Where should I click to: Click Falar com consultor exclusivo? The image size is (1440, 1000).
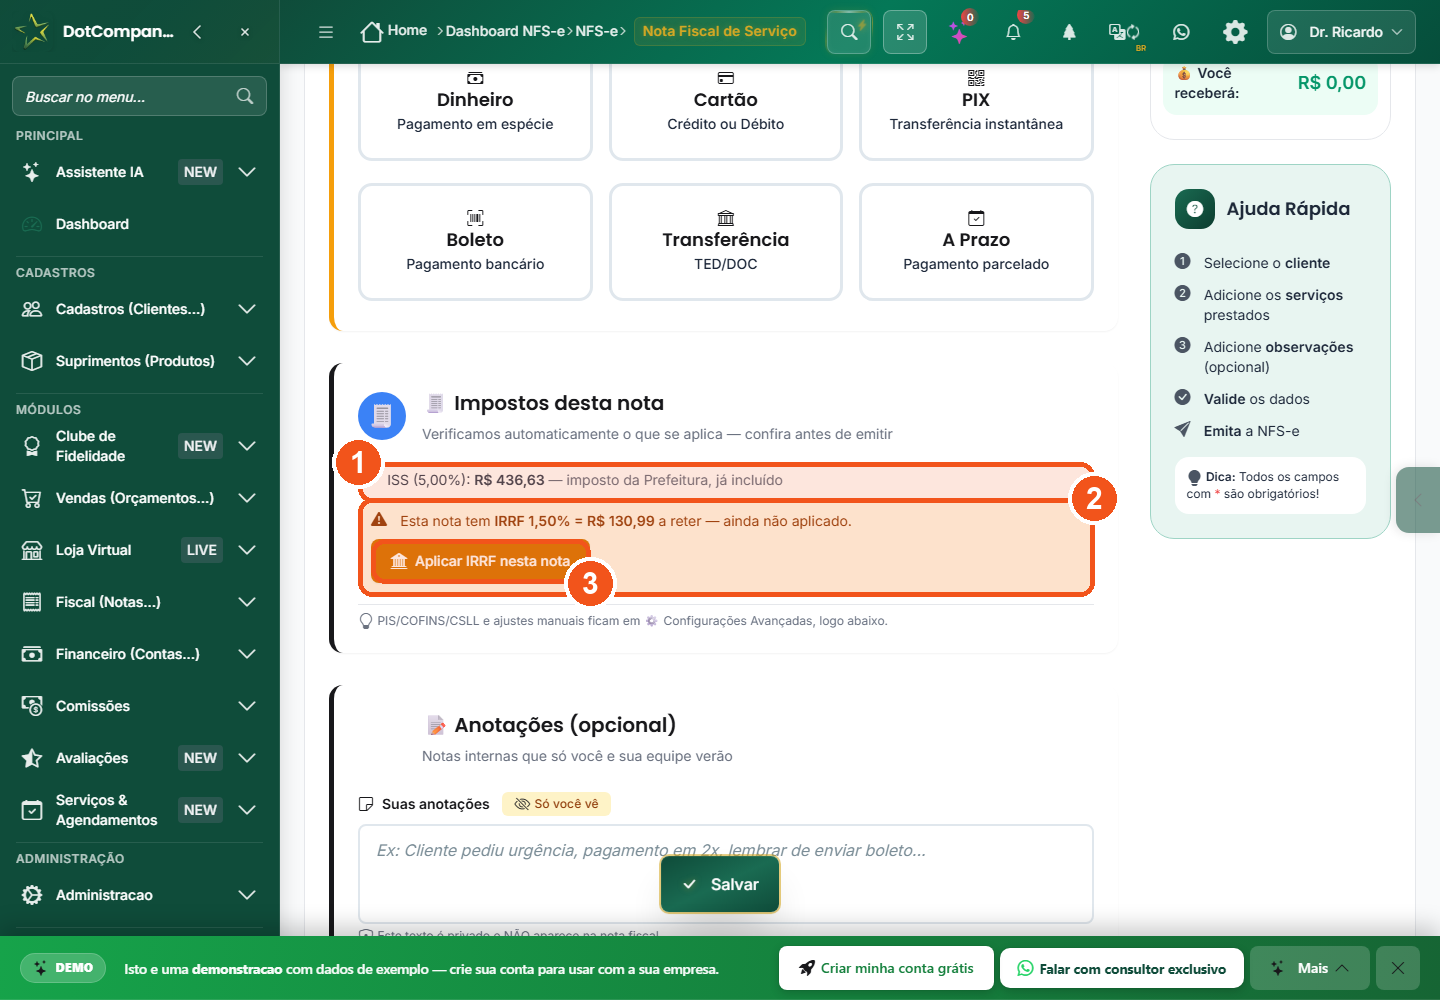point(1122,968)
